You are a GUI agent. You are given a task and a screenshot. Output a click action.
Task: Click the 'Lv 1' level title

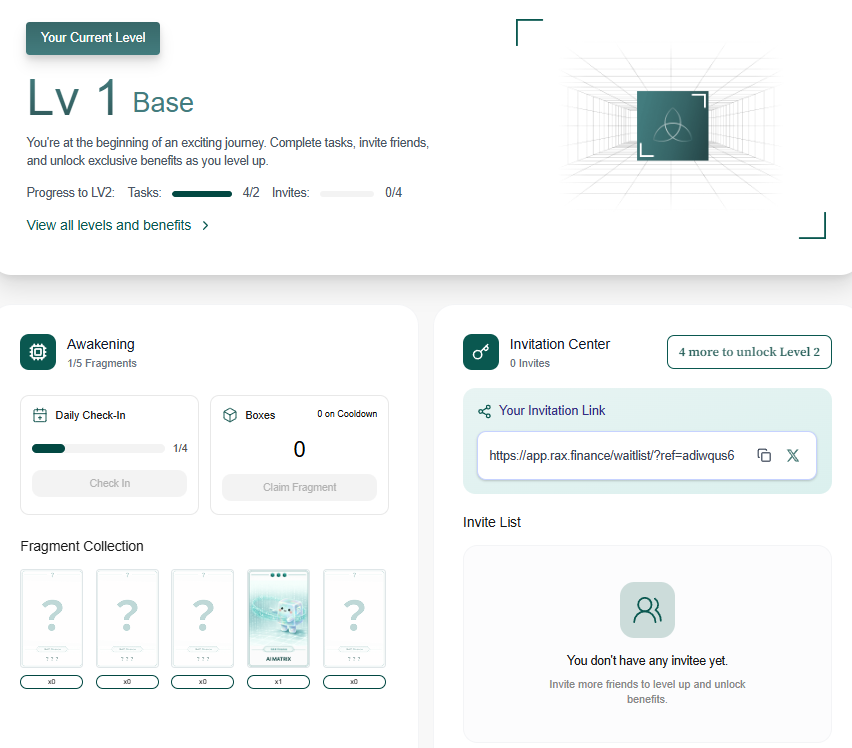pyautogui.click(x=72, y=98)
